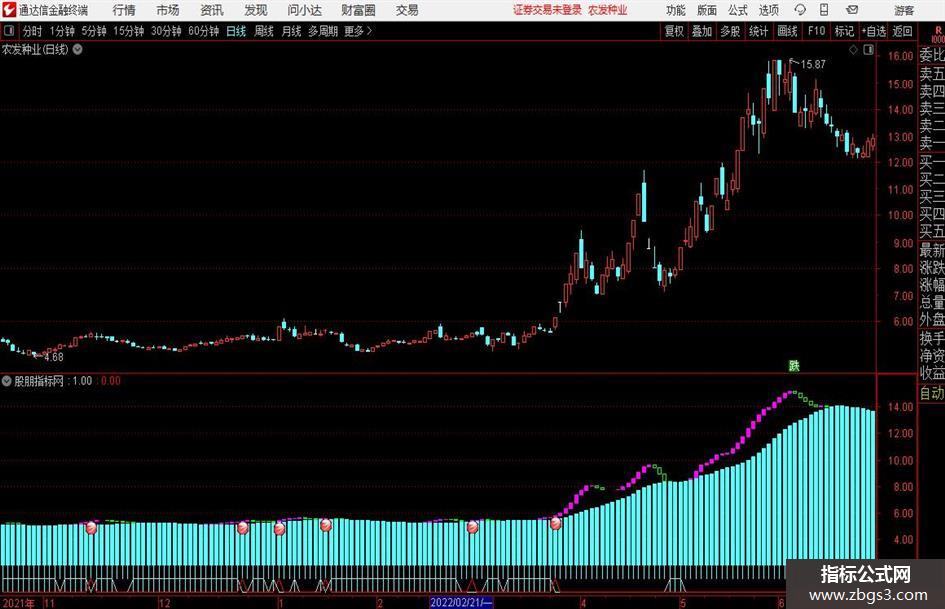The height and width of the screenshot is (609, 945).
Task: Click the 返回 back button
Action: [902, 31]
